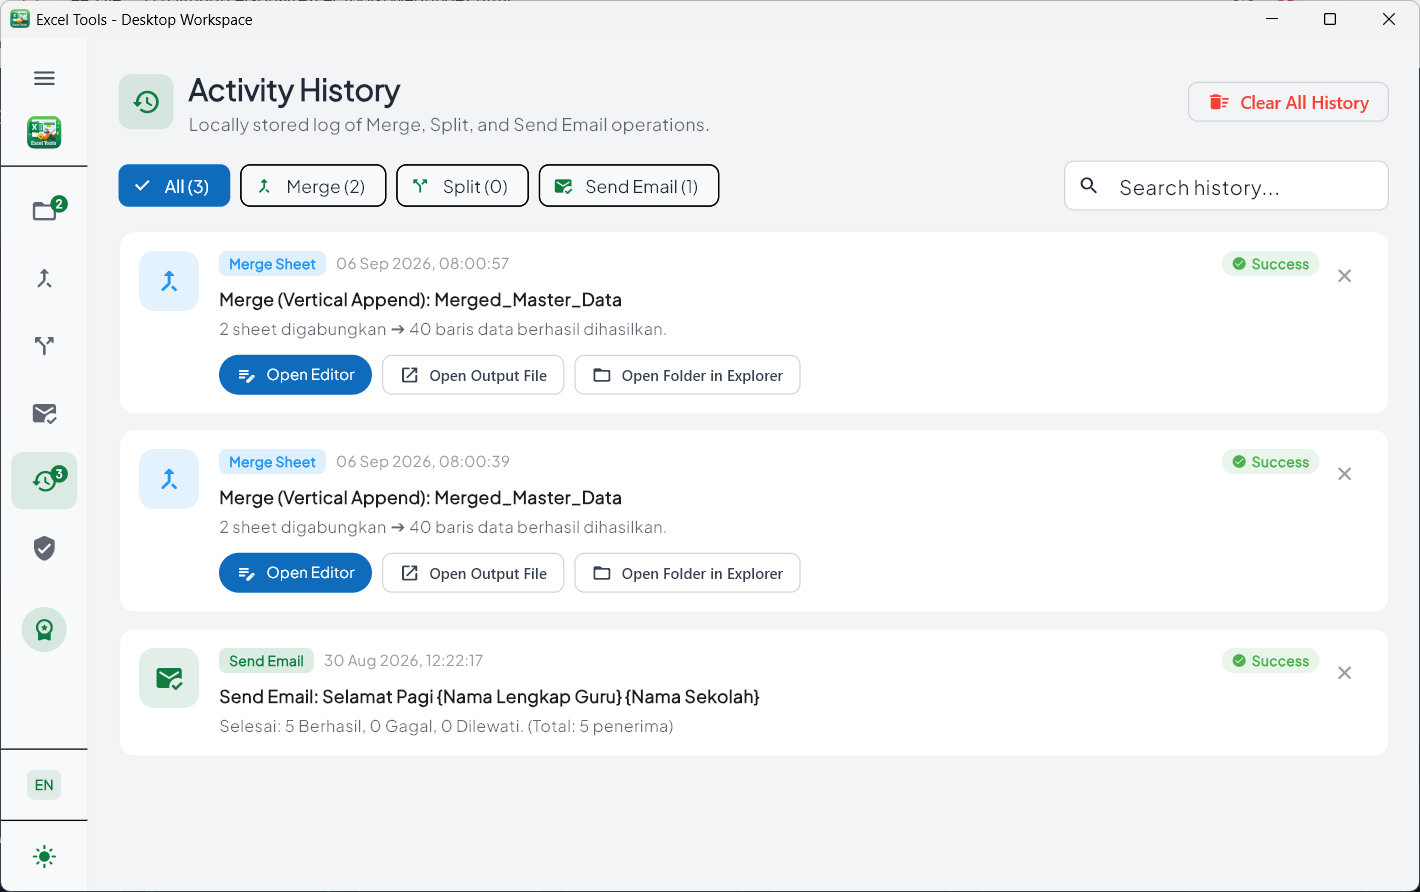This screenshot has height=892, width=1420.
Task: Filter history by Send Email (1)
Action: click(629, 186)
